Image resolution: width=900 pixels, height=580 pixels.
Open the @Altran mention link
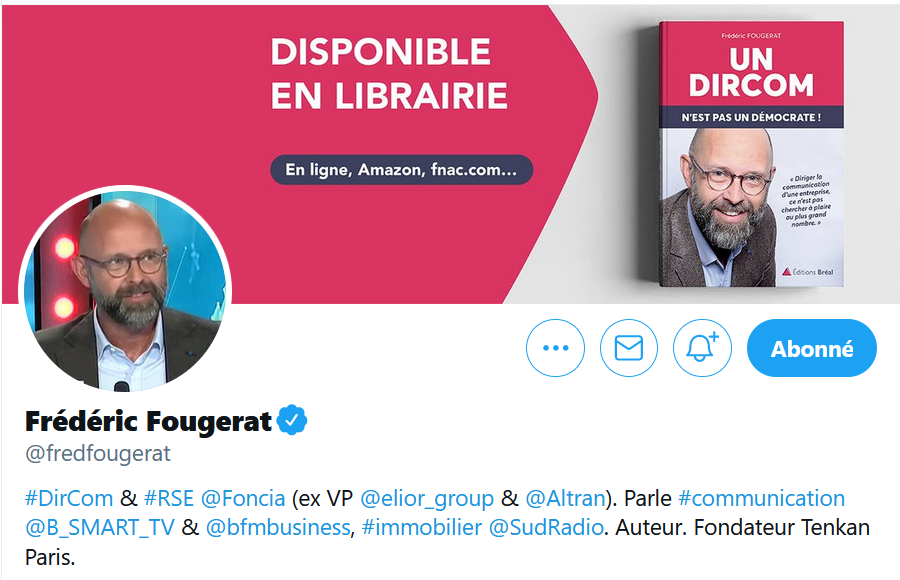(565, 498)
